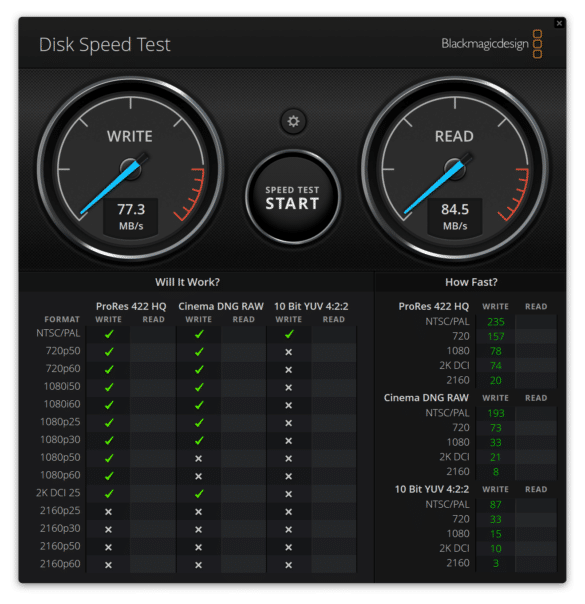Click ProRes NTSC/PAL write value 235
Image resolution: width=585 pixels, height=604 pixels.
coord(496,322)
